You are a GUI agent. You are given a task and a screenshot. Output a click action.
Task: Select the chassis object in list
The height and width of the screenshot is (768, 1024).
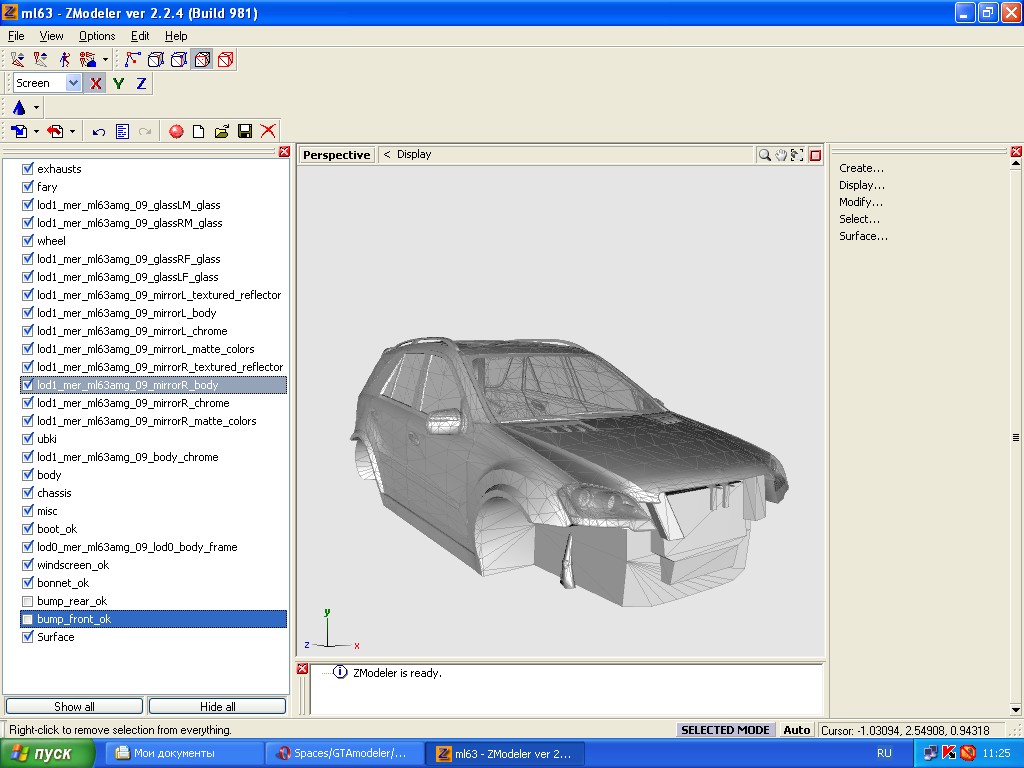pyautogui.click(x=54, y=493)
